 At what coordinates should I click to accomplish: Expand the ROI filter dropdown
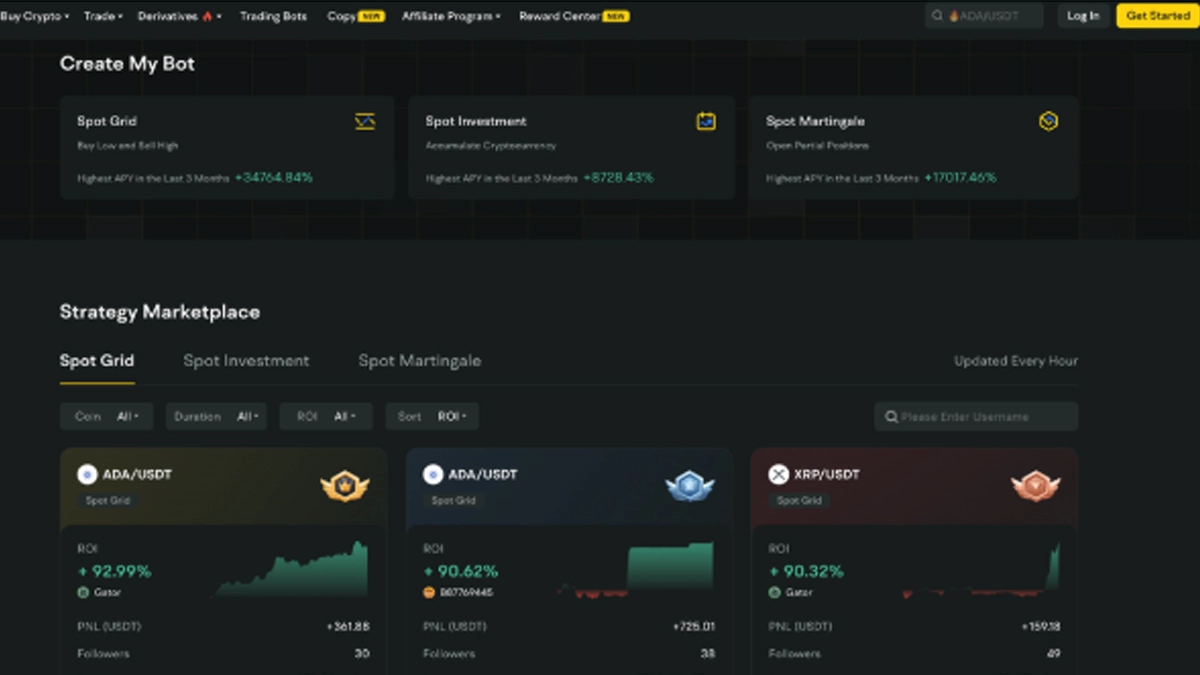point(326,416)
